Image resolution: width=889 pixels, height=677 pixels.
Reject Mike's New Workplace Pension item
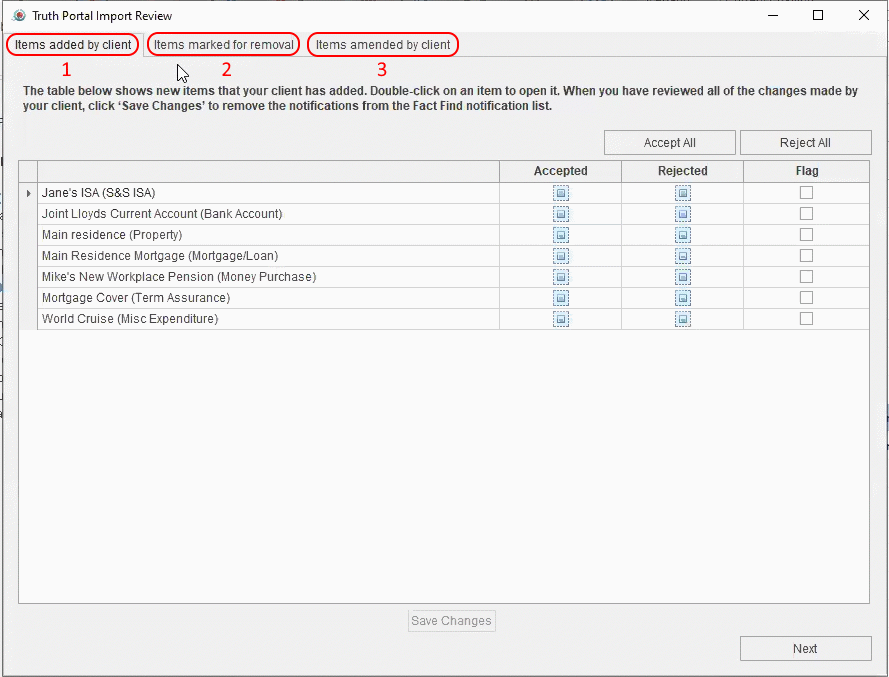(x=683, y=277)
